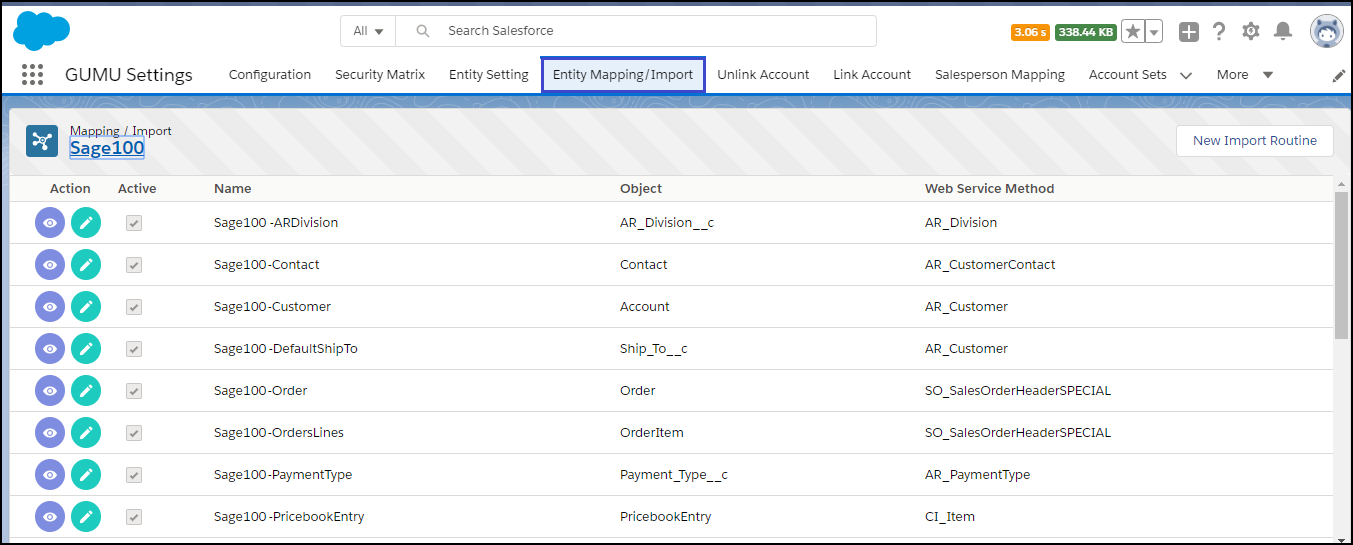
Task: Open the Sage100 heading link
Action: tap(107, 149)
